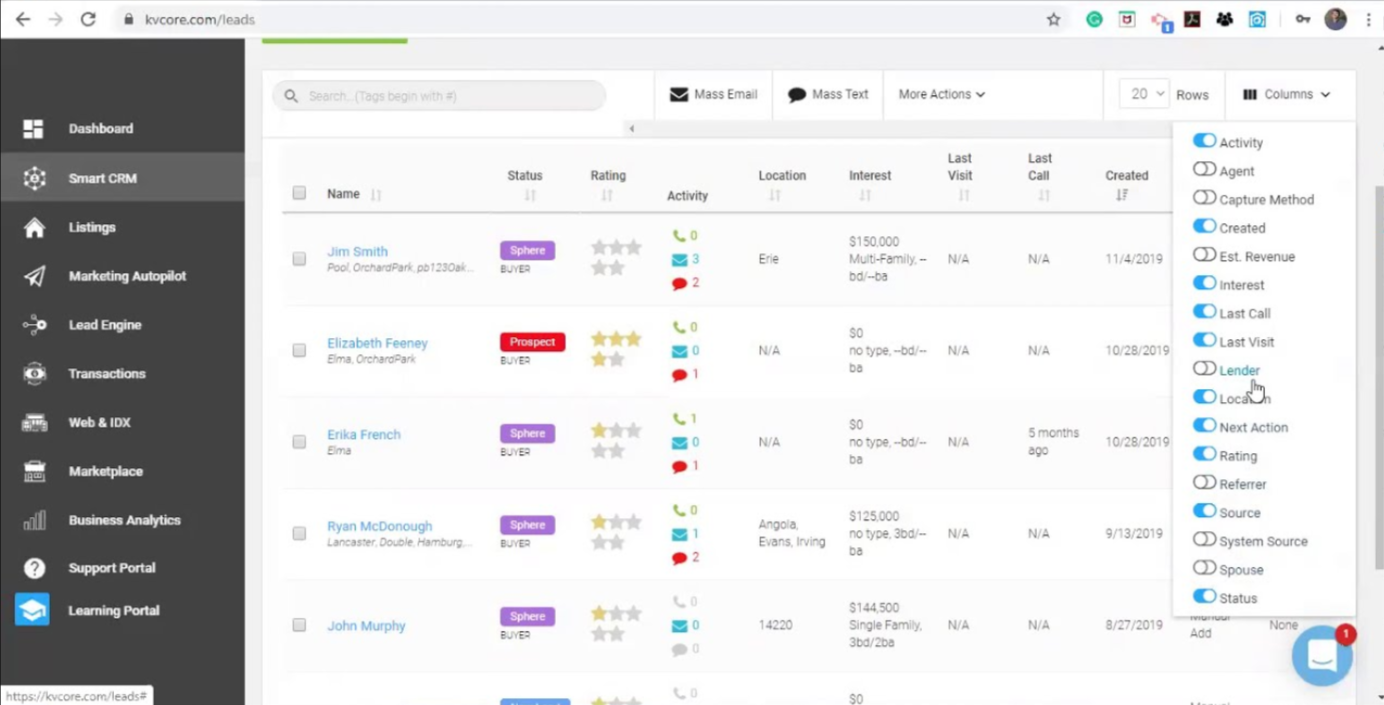This screenshot has height=705, width=1384.
Task: Go to Smart CRM in sidebar
Action: [x=102, y=178]
